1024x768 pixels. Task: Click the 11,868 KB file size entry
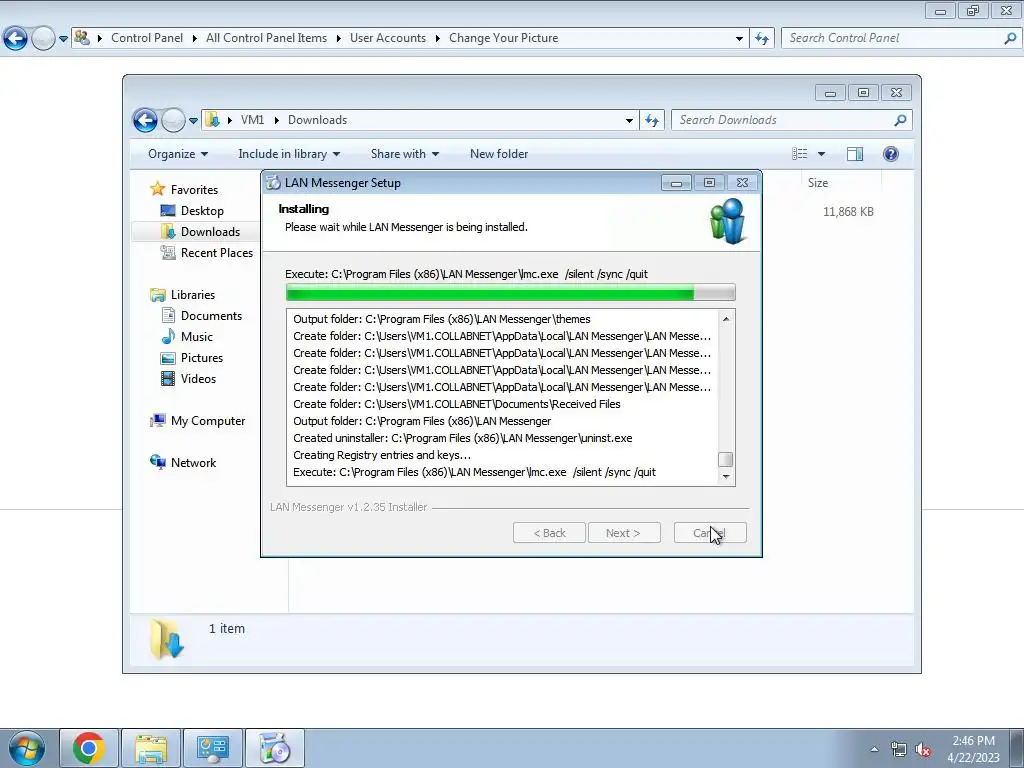tap(848, 212)
